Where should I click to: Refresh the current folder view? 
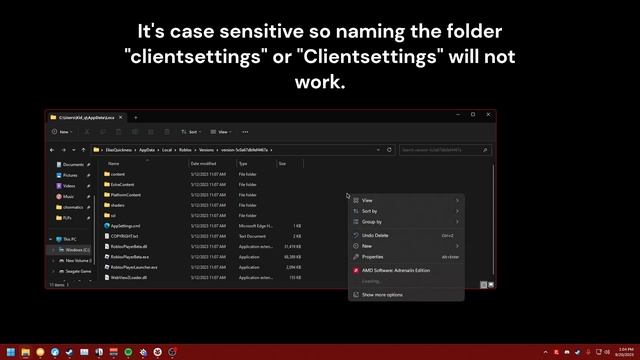tap(389, 150)
